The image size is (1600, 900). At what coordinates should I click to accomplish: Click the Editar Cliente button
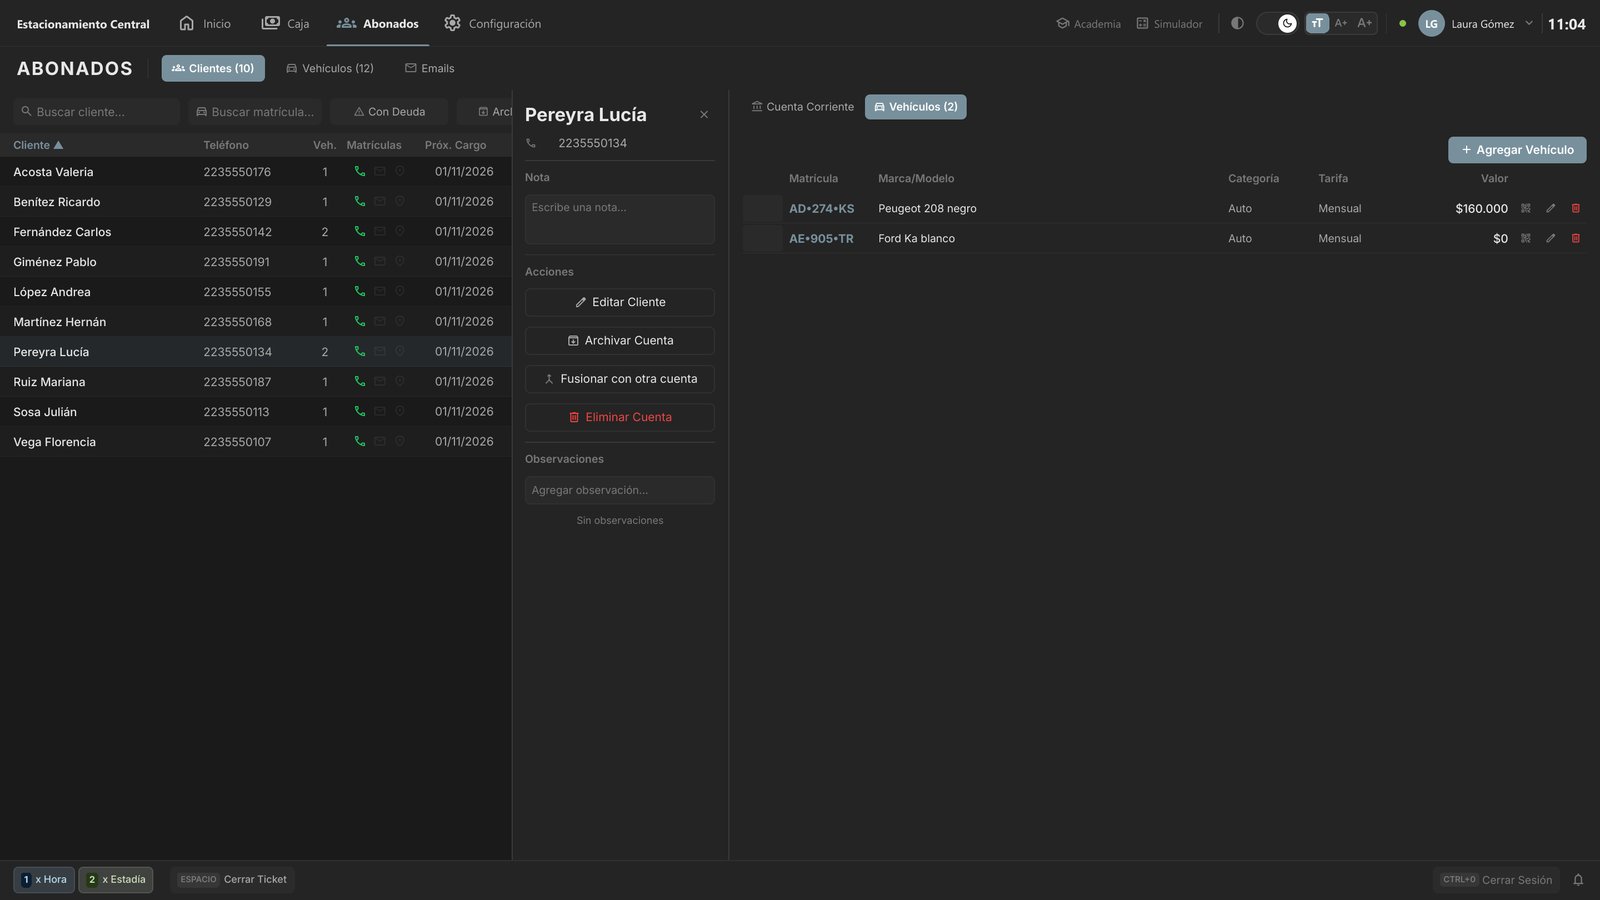pos(620,302)
